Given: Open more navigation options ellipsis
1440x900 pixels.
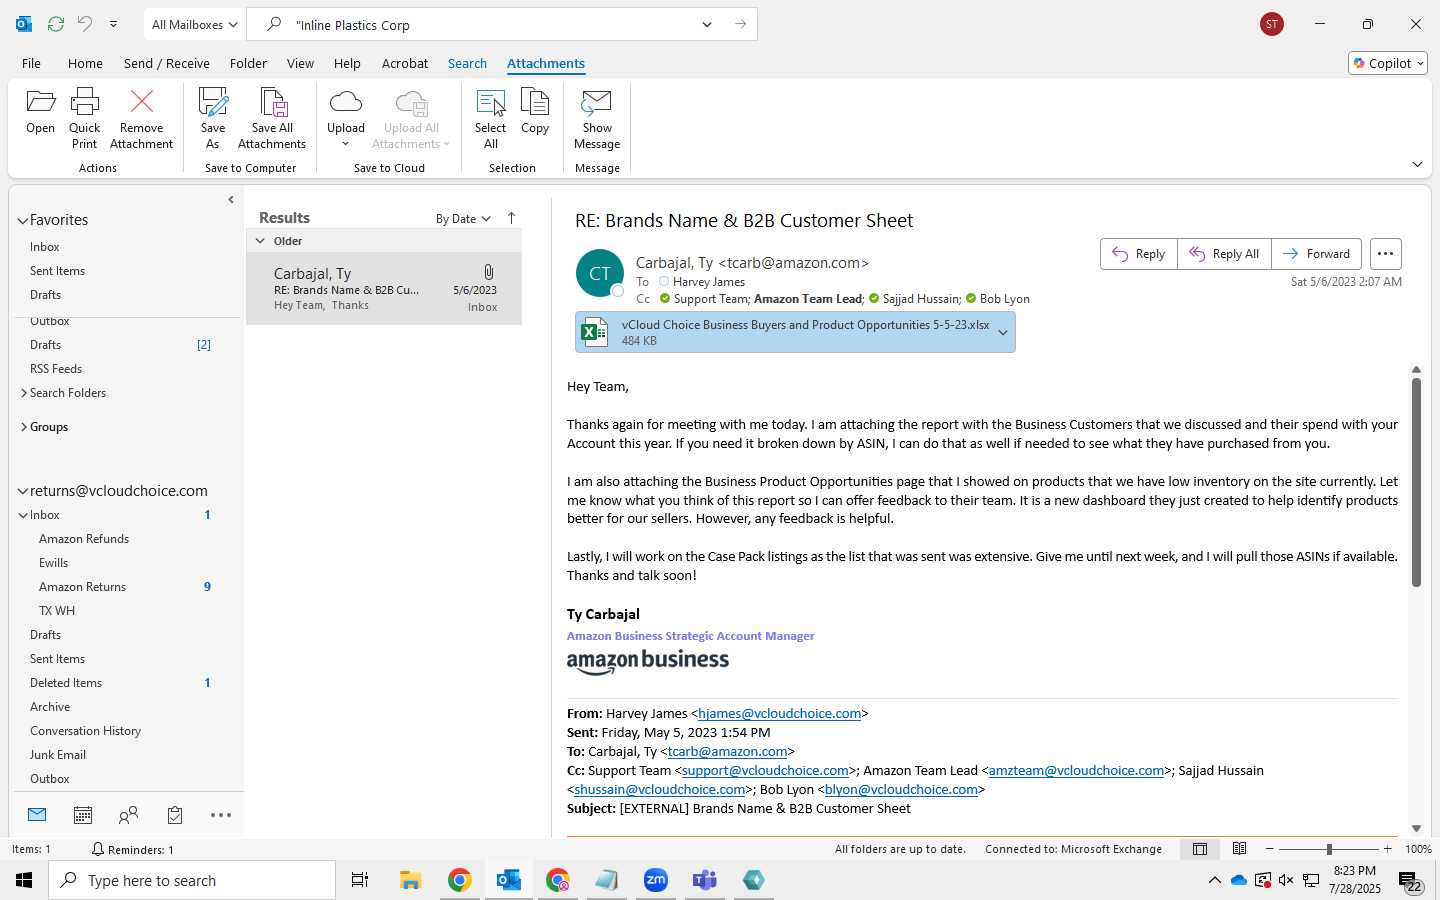Looking at the screenshot, I should pyautogui.click(x=221, y=815).
